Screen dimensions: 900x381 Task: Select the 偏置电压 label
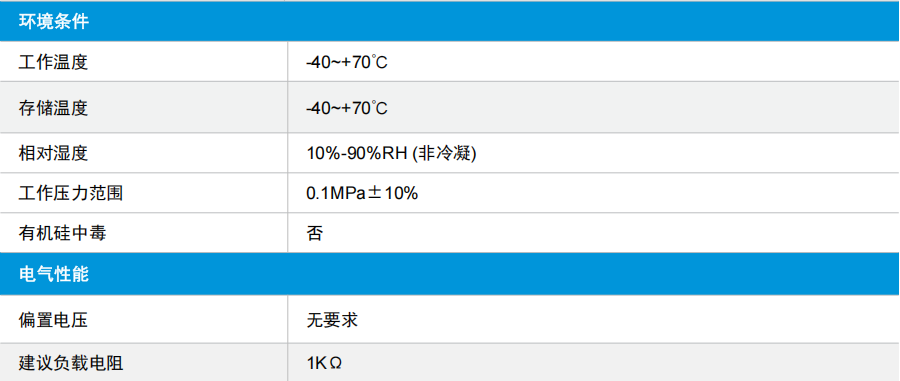(53, 320)
